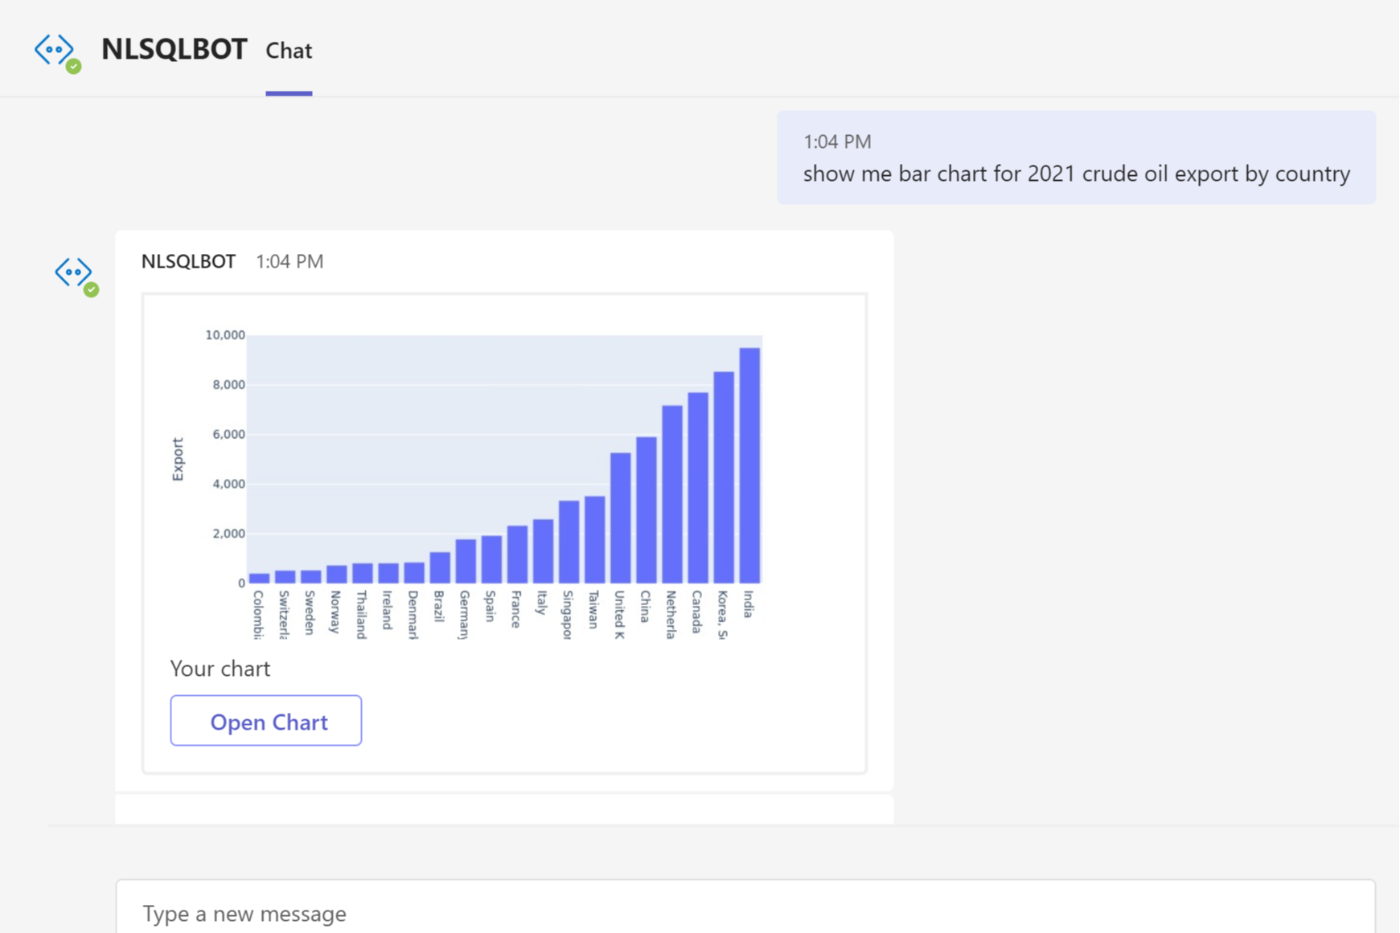Click the NLSQLBOT logo icon in the header
Image resolution: width=1400 pixels, height=933 pixels.
pyautogui.click(x=54, y=49)
